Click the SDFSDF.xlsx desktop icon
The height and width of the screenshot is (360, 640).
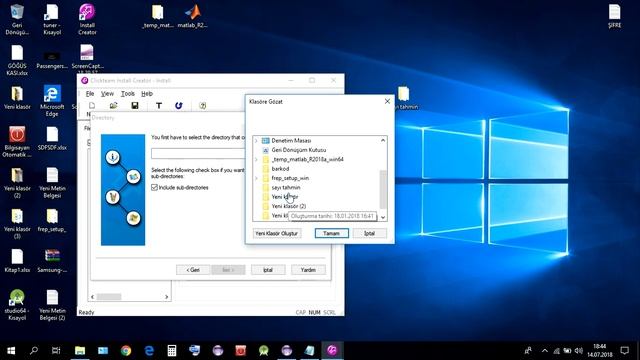52,139
